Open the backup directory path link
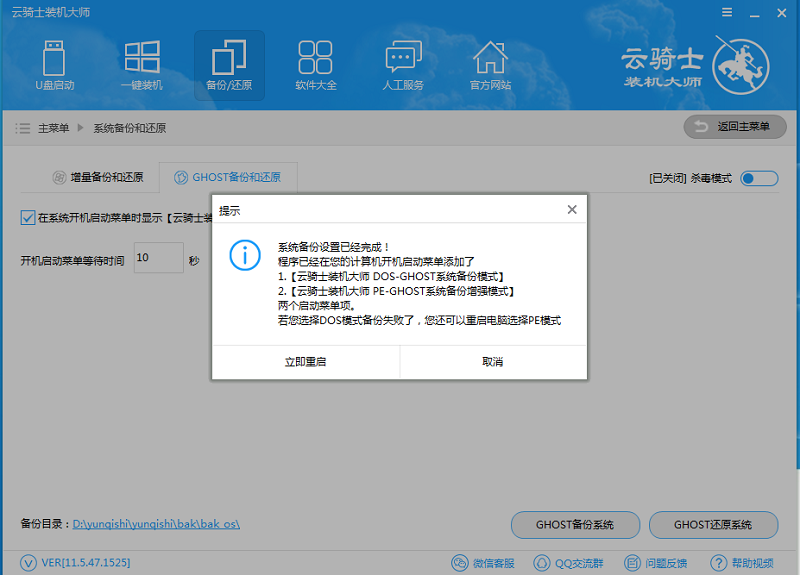 coord(156,524)
